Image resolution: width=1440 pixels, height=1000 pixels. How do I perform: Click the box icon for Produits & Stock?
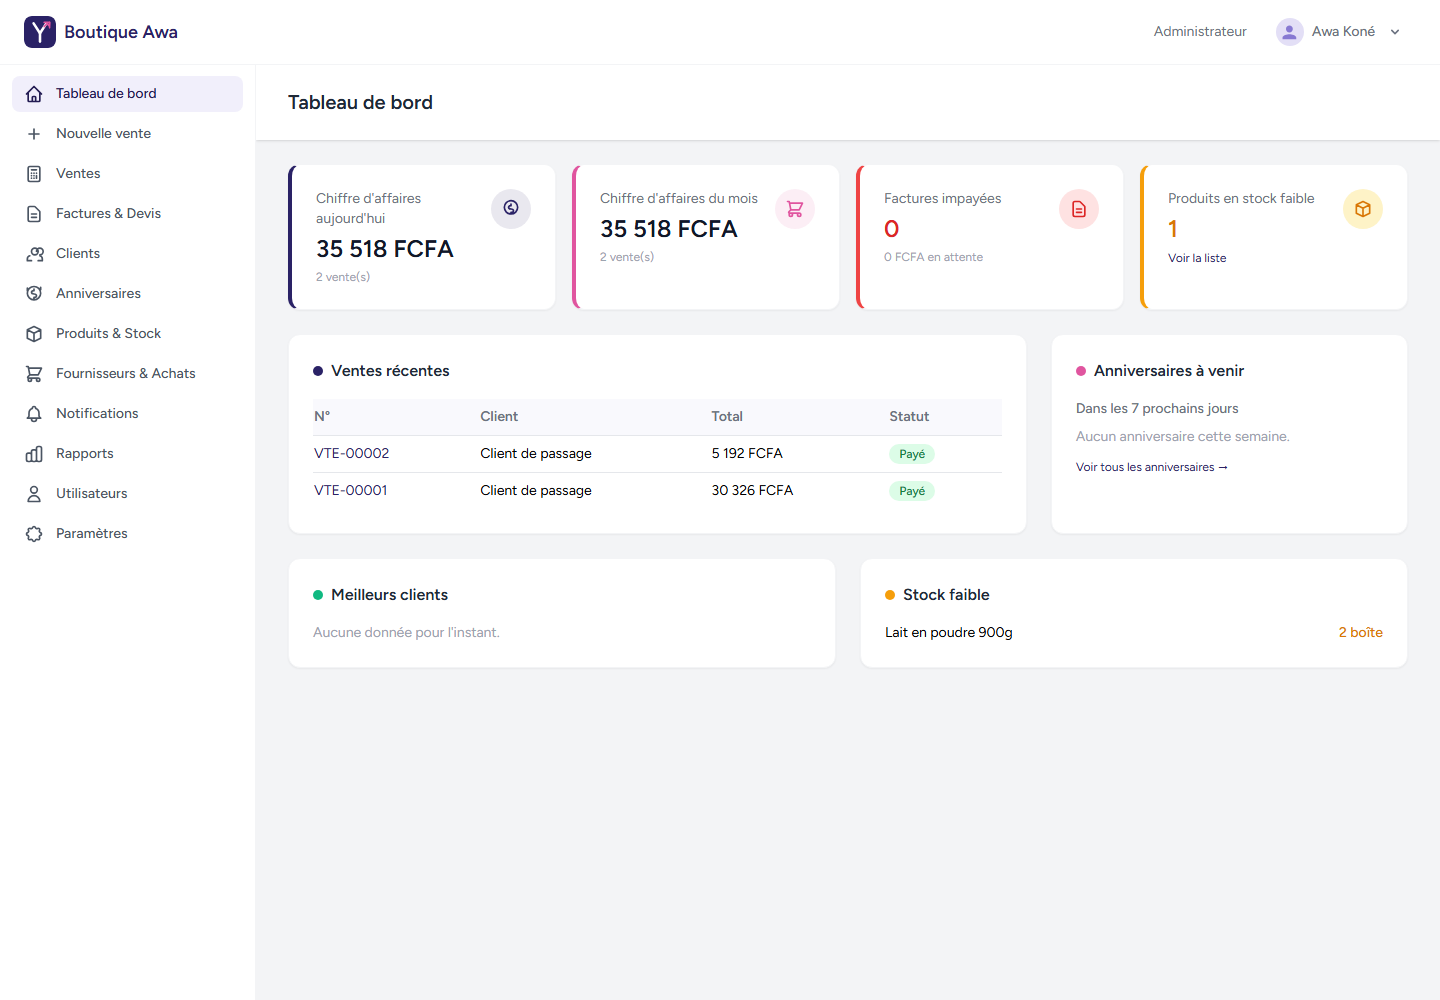tap(34, 334)
